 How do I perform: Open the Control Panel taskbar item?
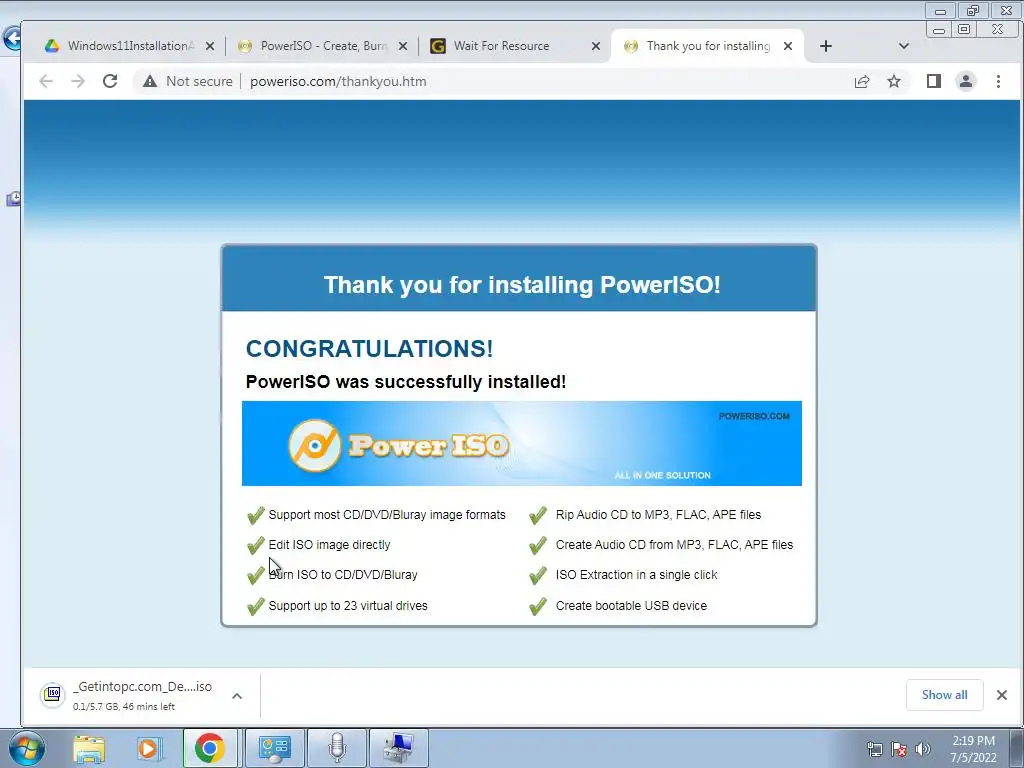point(274,748)
